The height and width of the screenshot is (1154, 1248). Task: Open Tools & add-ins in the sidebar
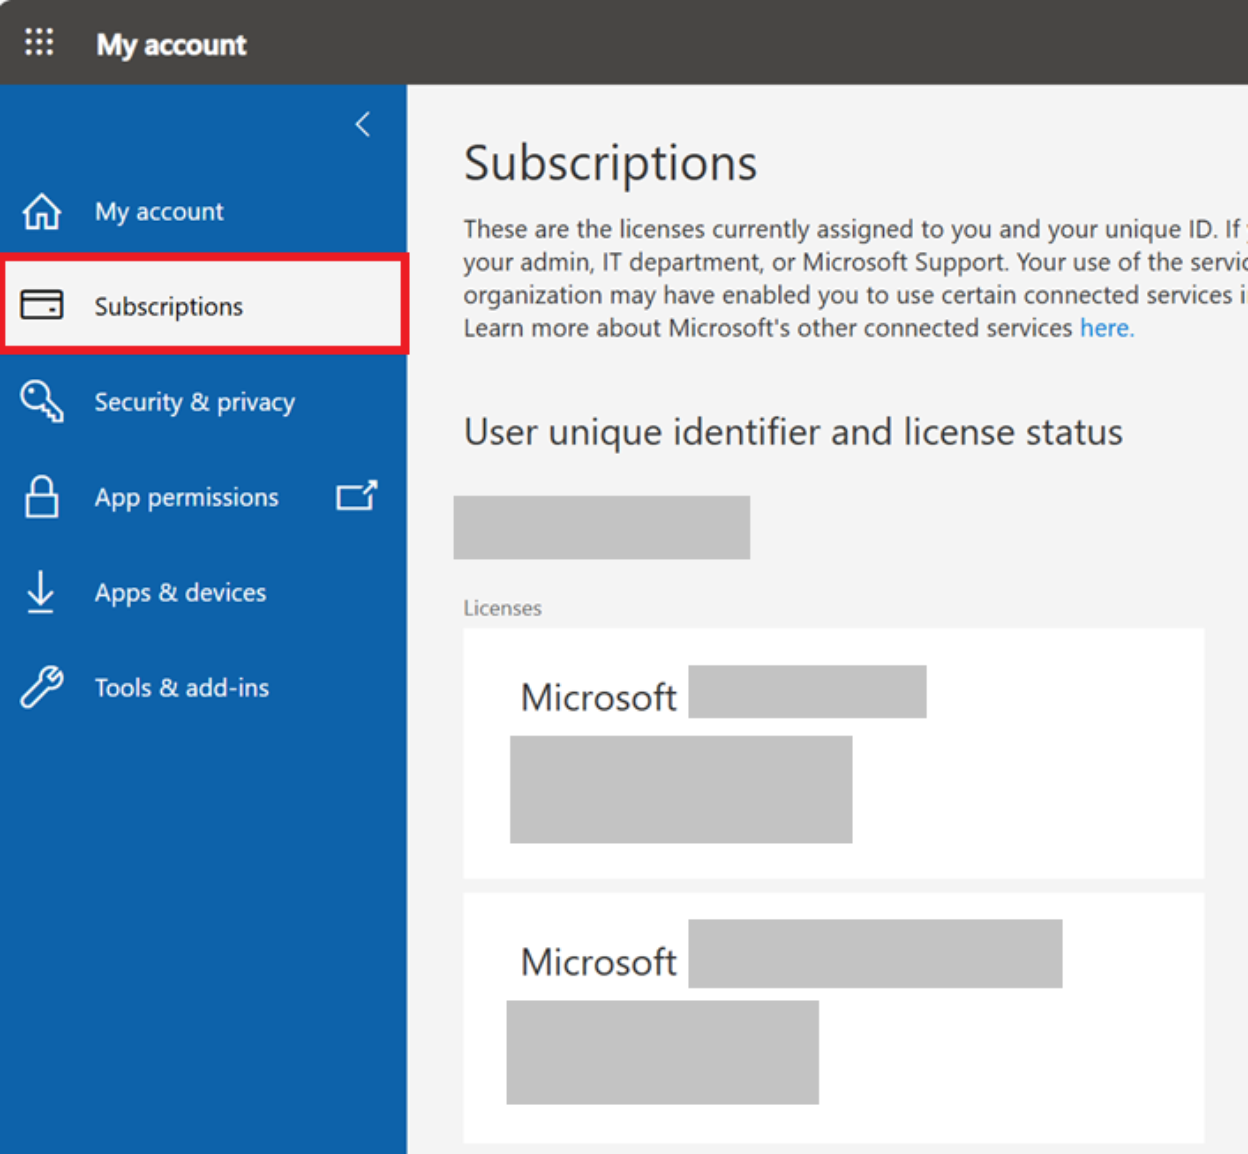click(203, 688)
